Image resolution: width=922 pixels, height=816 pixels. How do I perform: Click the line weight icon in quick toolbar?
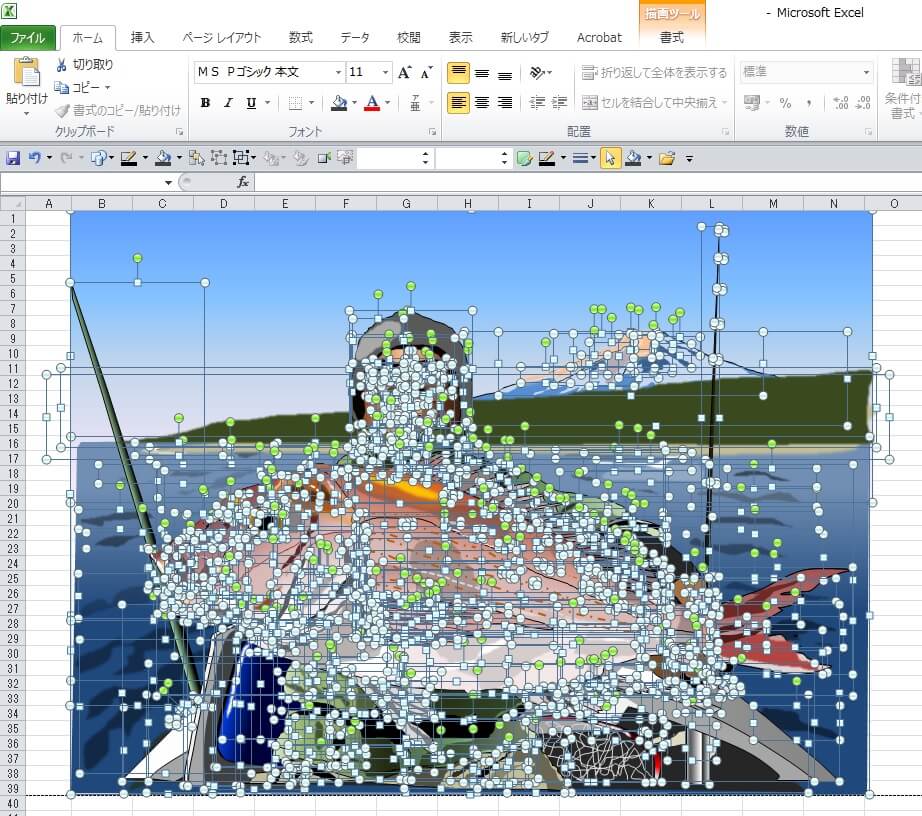(580, 158)
